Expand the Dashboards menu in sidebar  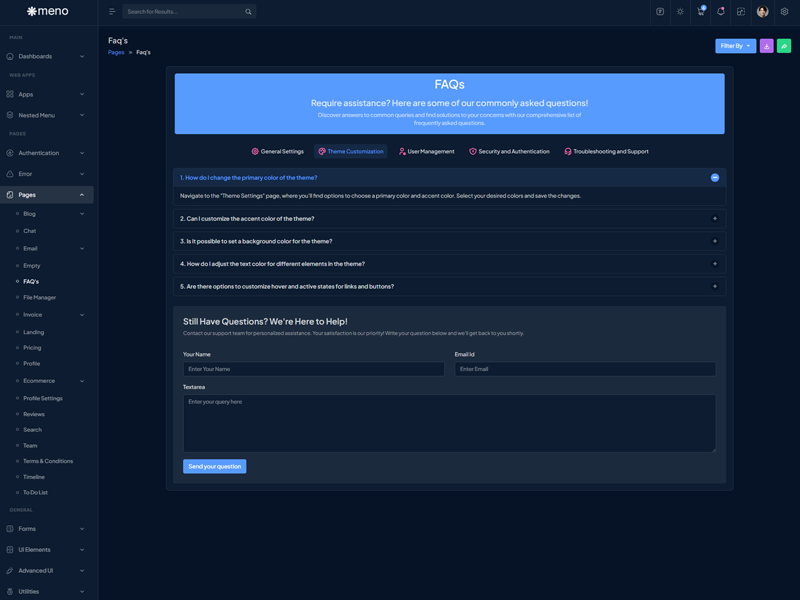click(x=48, y=56)
